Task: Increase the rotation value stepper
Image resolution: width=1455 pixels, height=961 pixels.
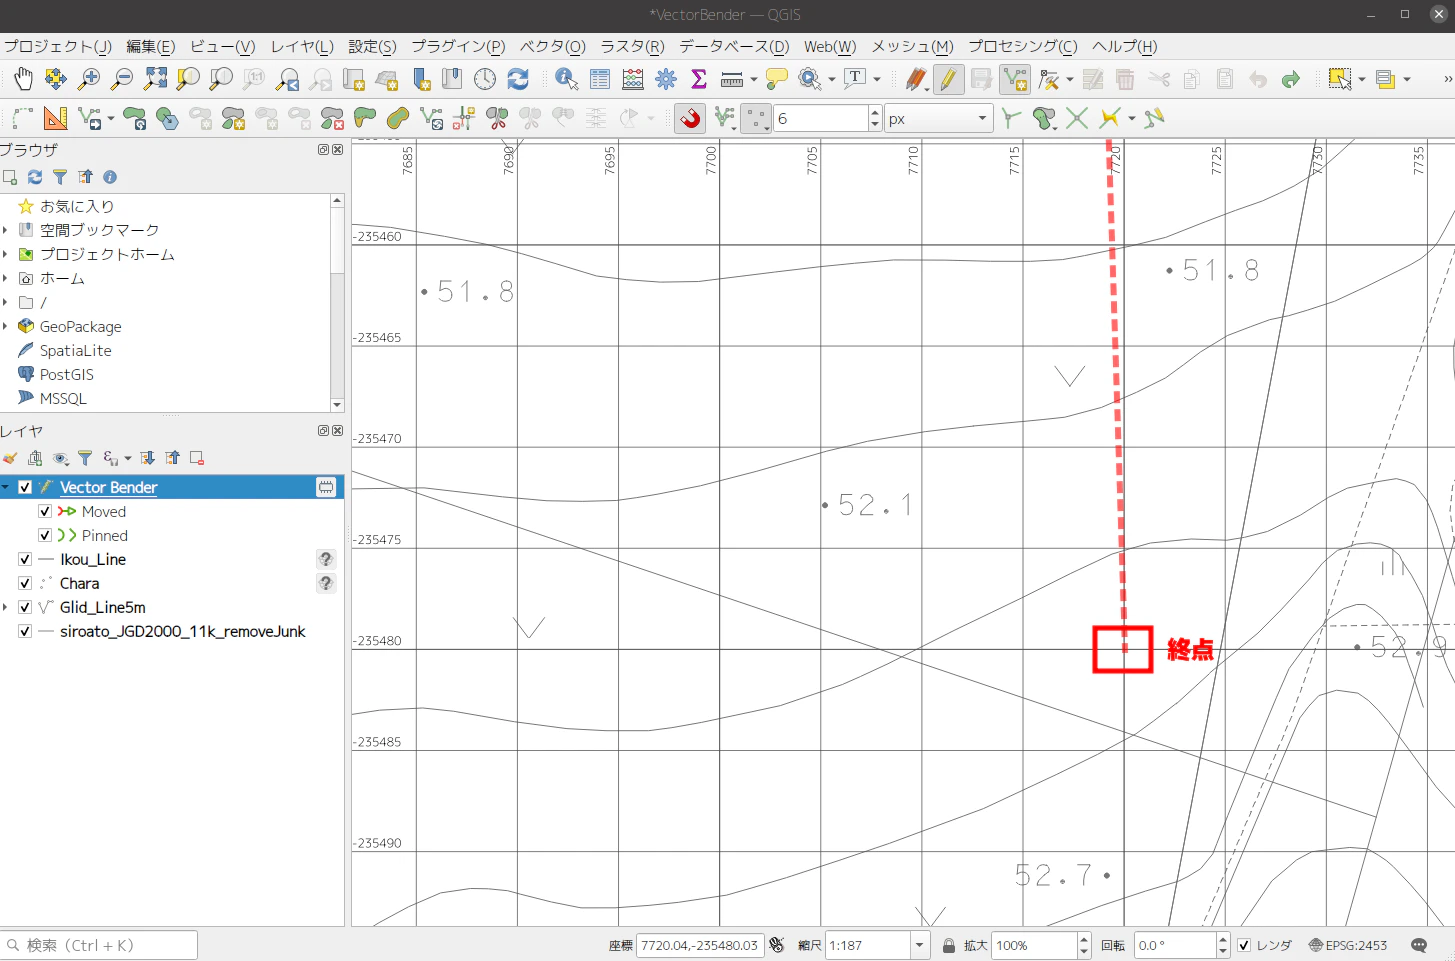Action: pyautogui.click(x=1223, y=939)
